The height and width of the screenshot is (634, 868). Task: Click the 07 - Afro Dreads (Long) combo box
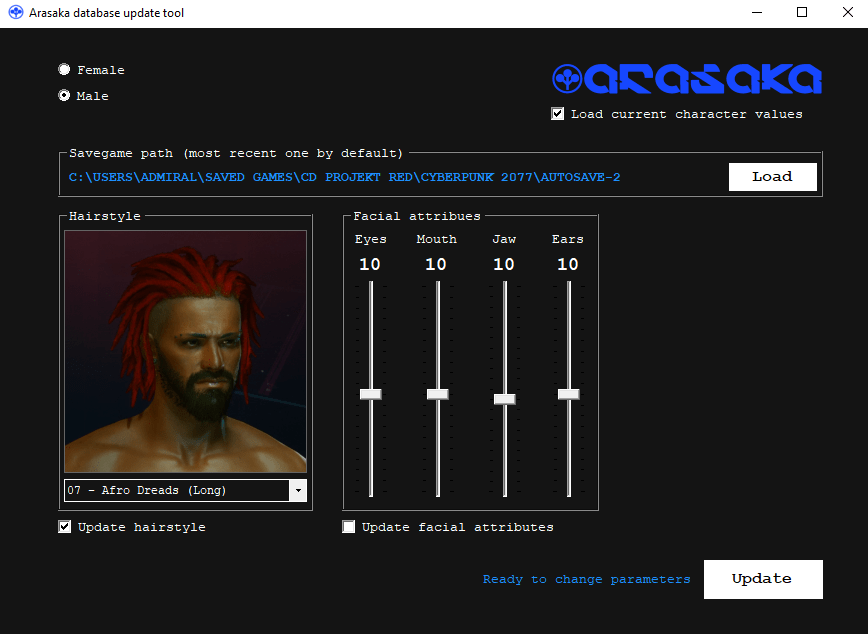pyautogui.click(x=176, y=491)
